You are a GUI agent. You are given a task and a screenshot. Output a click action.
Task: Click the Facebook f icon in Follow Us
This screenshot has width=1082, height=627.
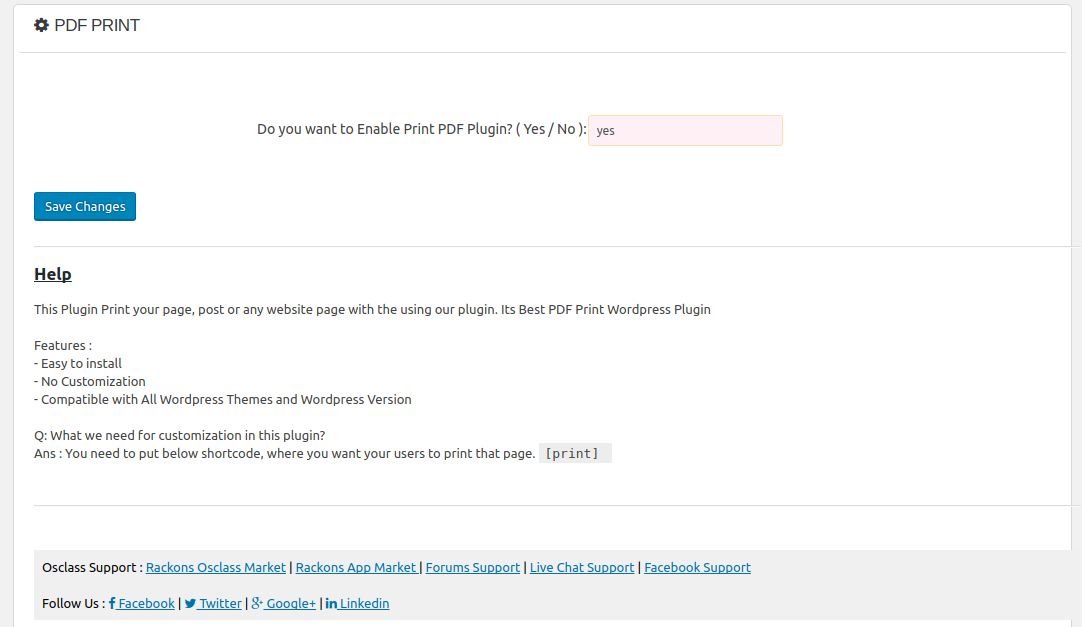point(112,604)
